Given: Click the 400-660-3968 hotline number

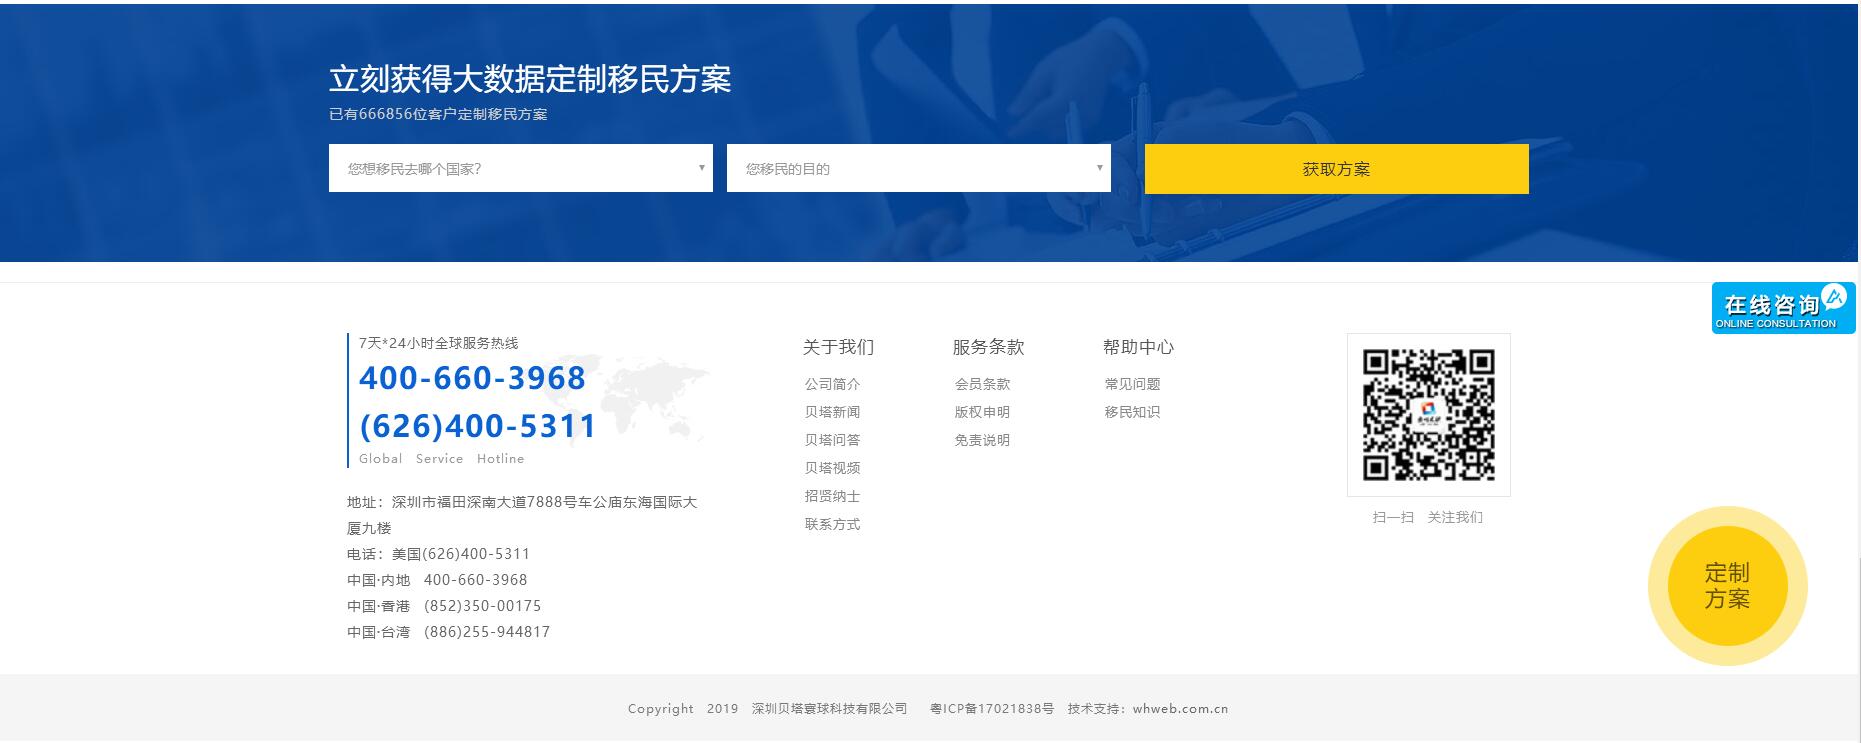Looking at the screenshot, I should [472, 378].
